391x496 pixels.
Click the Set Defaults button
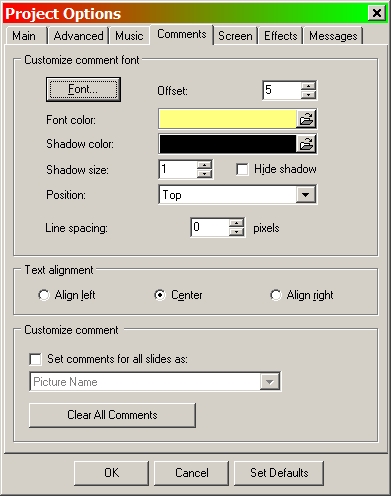279,473
